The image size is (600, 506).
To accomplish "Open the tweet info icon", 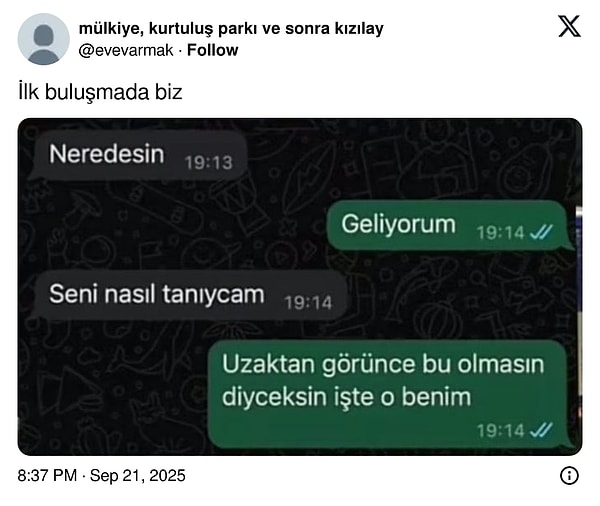I will point(569,476).
